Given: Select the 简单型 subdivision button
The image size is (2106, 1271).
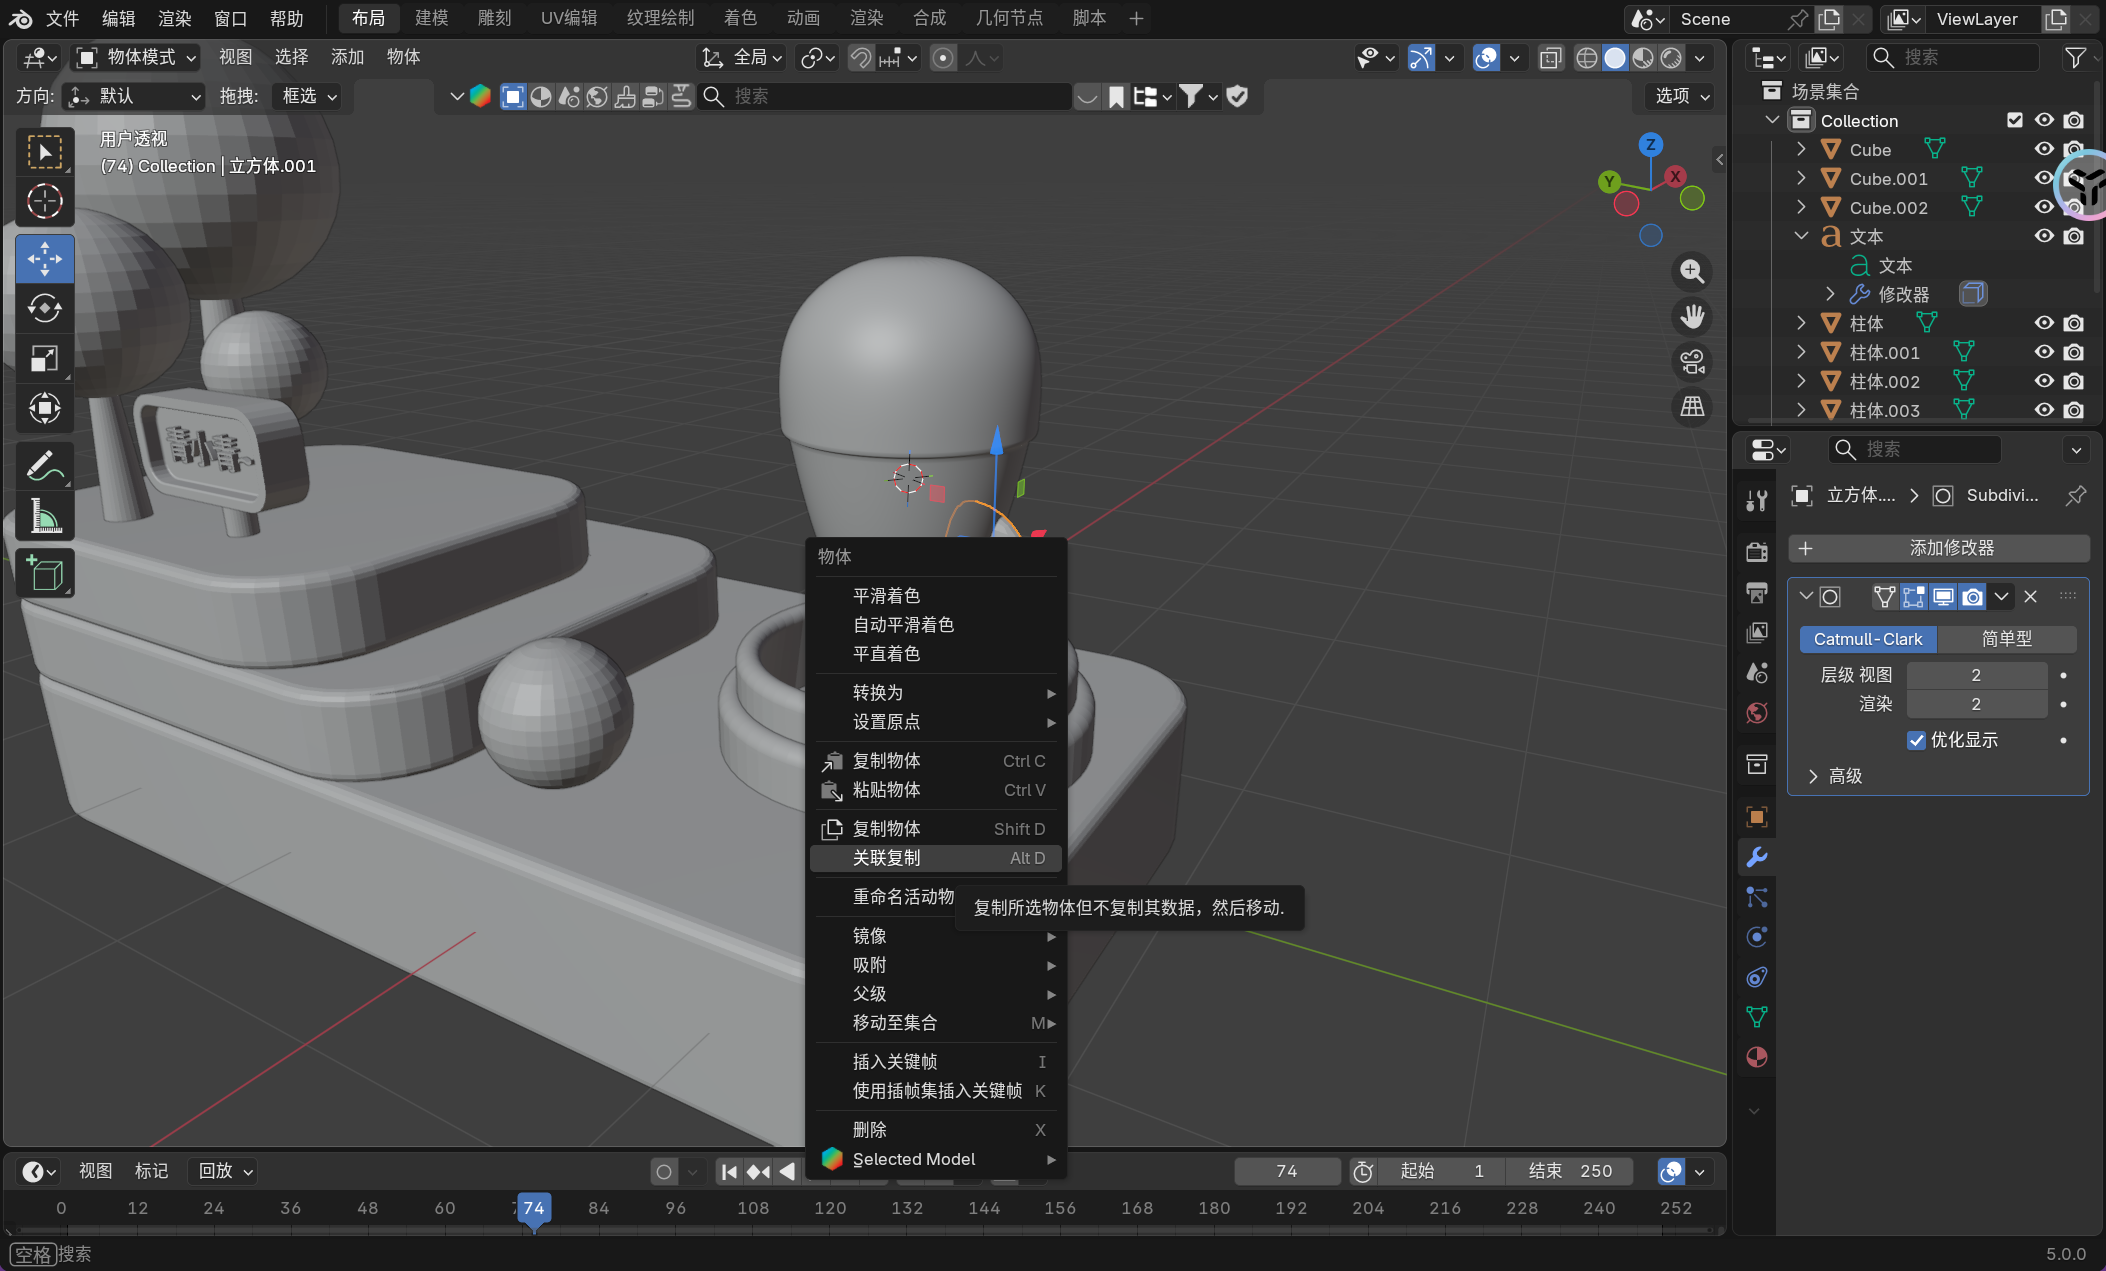Looking at the screenshot, I should (2006, 639).
